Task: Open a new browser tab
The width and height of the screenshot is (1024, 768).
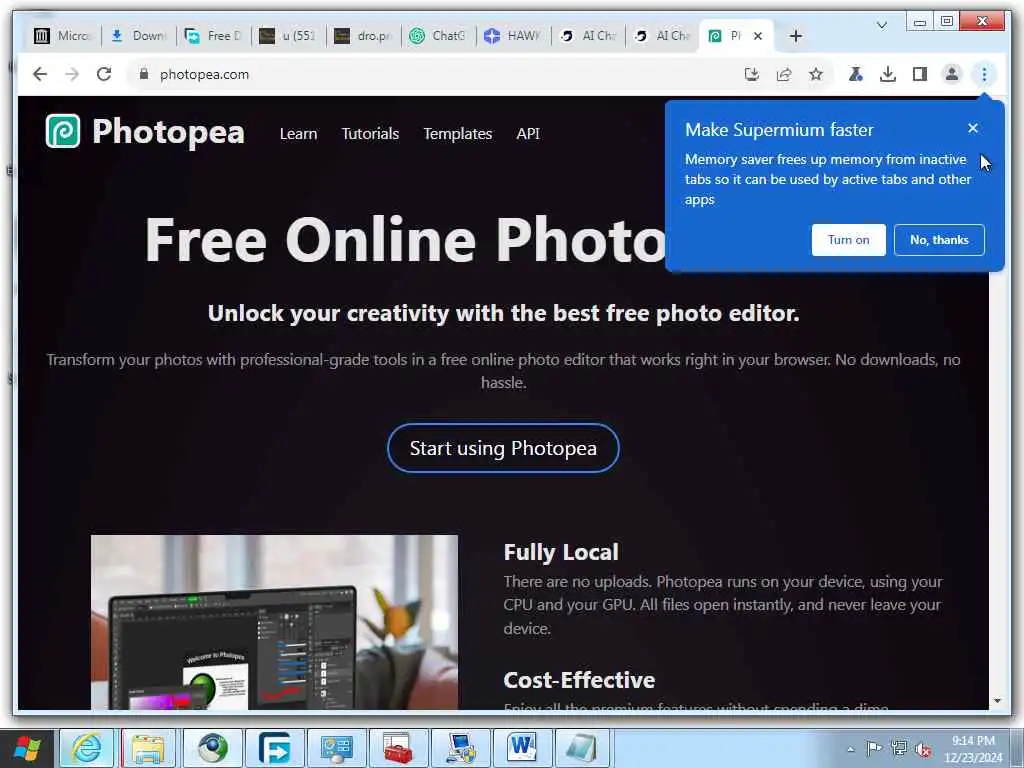Action: coord(795,36)
